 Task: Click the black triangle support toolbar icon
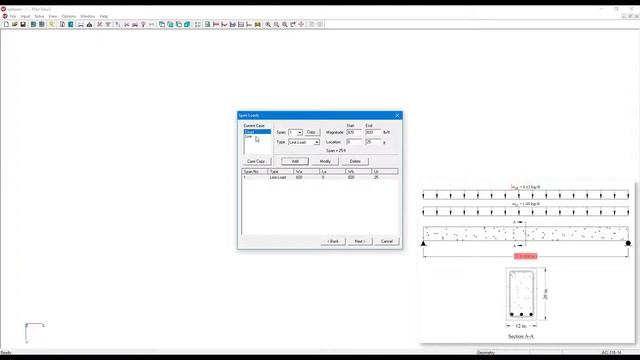[x=89, y=24]
